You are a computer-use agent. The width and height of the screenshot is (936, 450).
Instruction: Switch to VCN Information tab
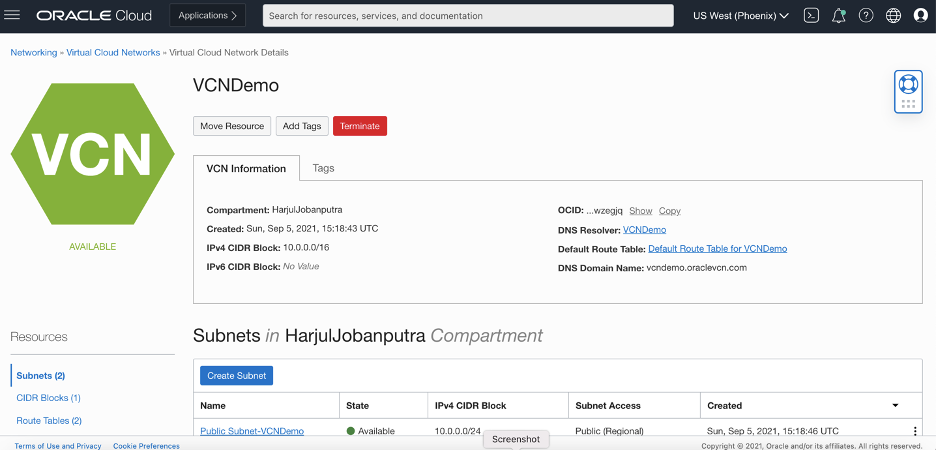click(x=246, y=168)
